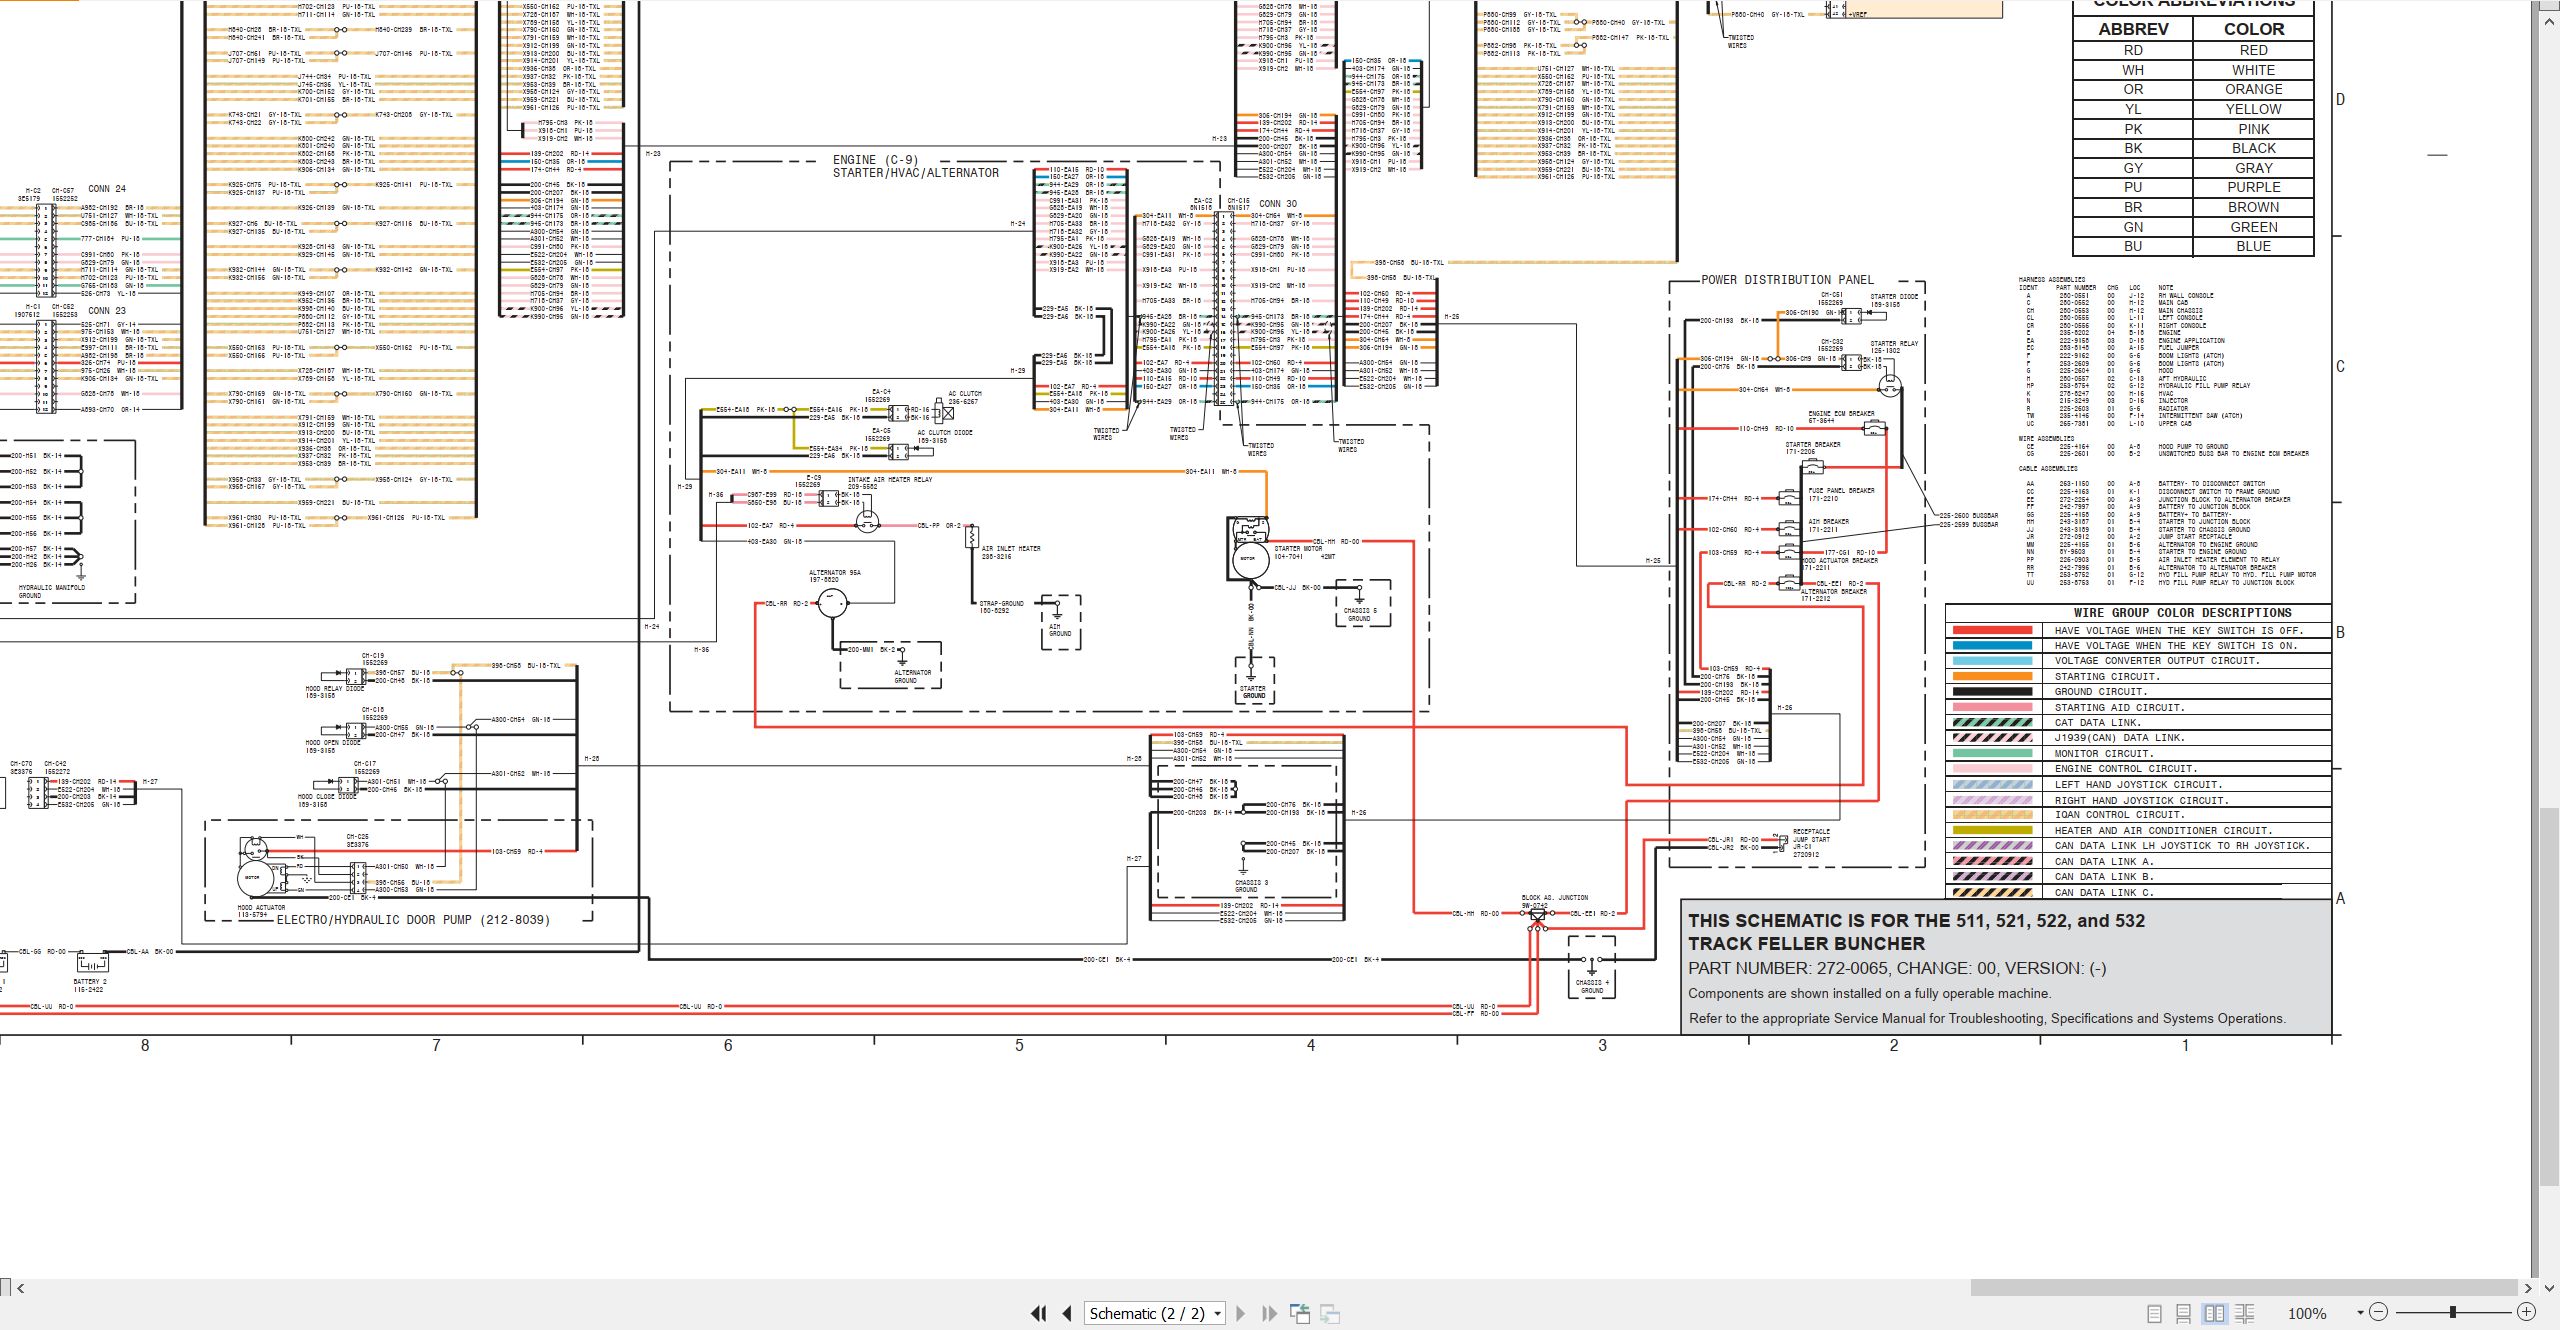Image resolution: width=2560 pixels, height=1330 pixels.
Task: Click grid column number 5 marker
Action: pyautogui.click(x=1019, y=1046)
